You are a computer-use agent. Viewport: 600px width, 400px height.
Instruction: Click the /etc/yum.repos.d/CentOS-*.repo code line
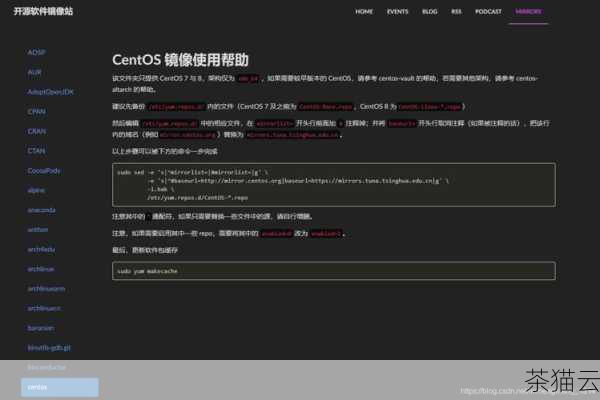pyautogui.click(x=197, y=198)
